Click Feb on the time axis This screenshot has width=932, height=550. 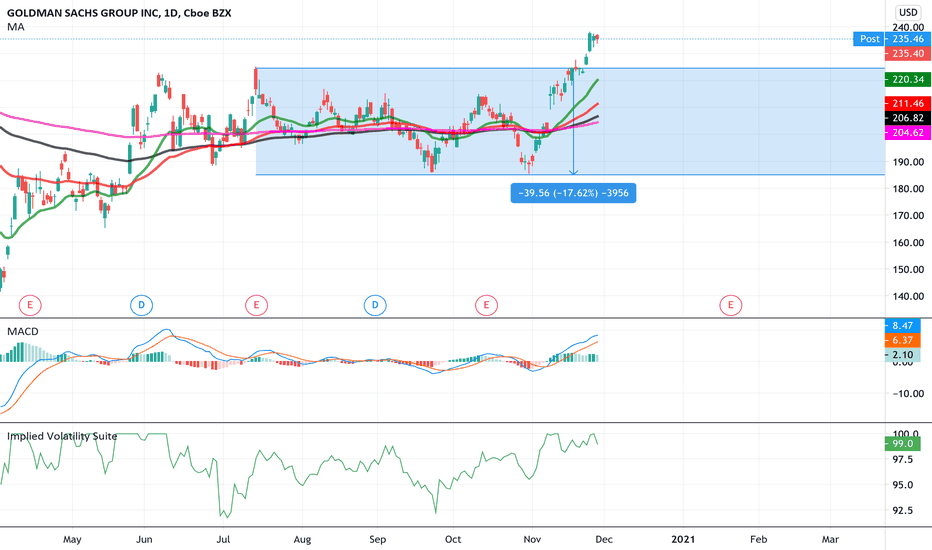758,539
